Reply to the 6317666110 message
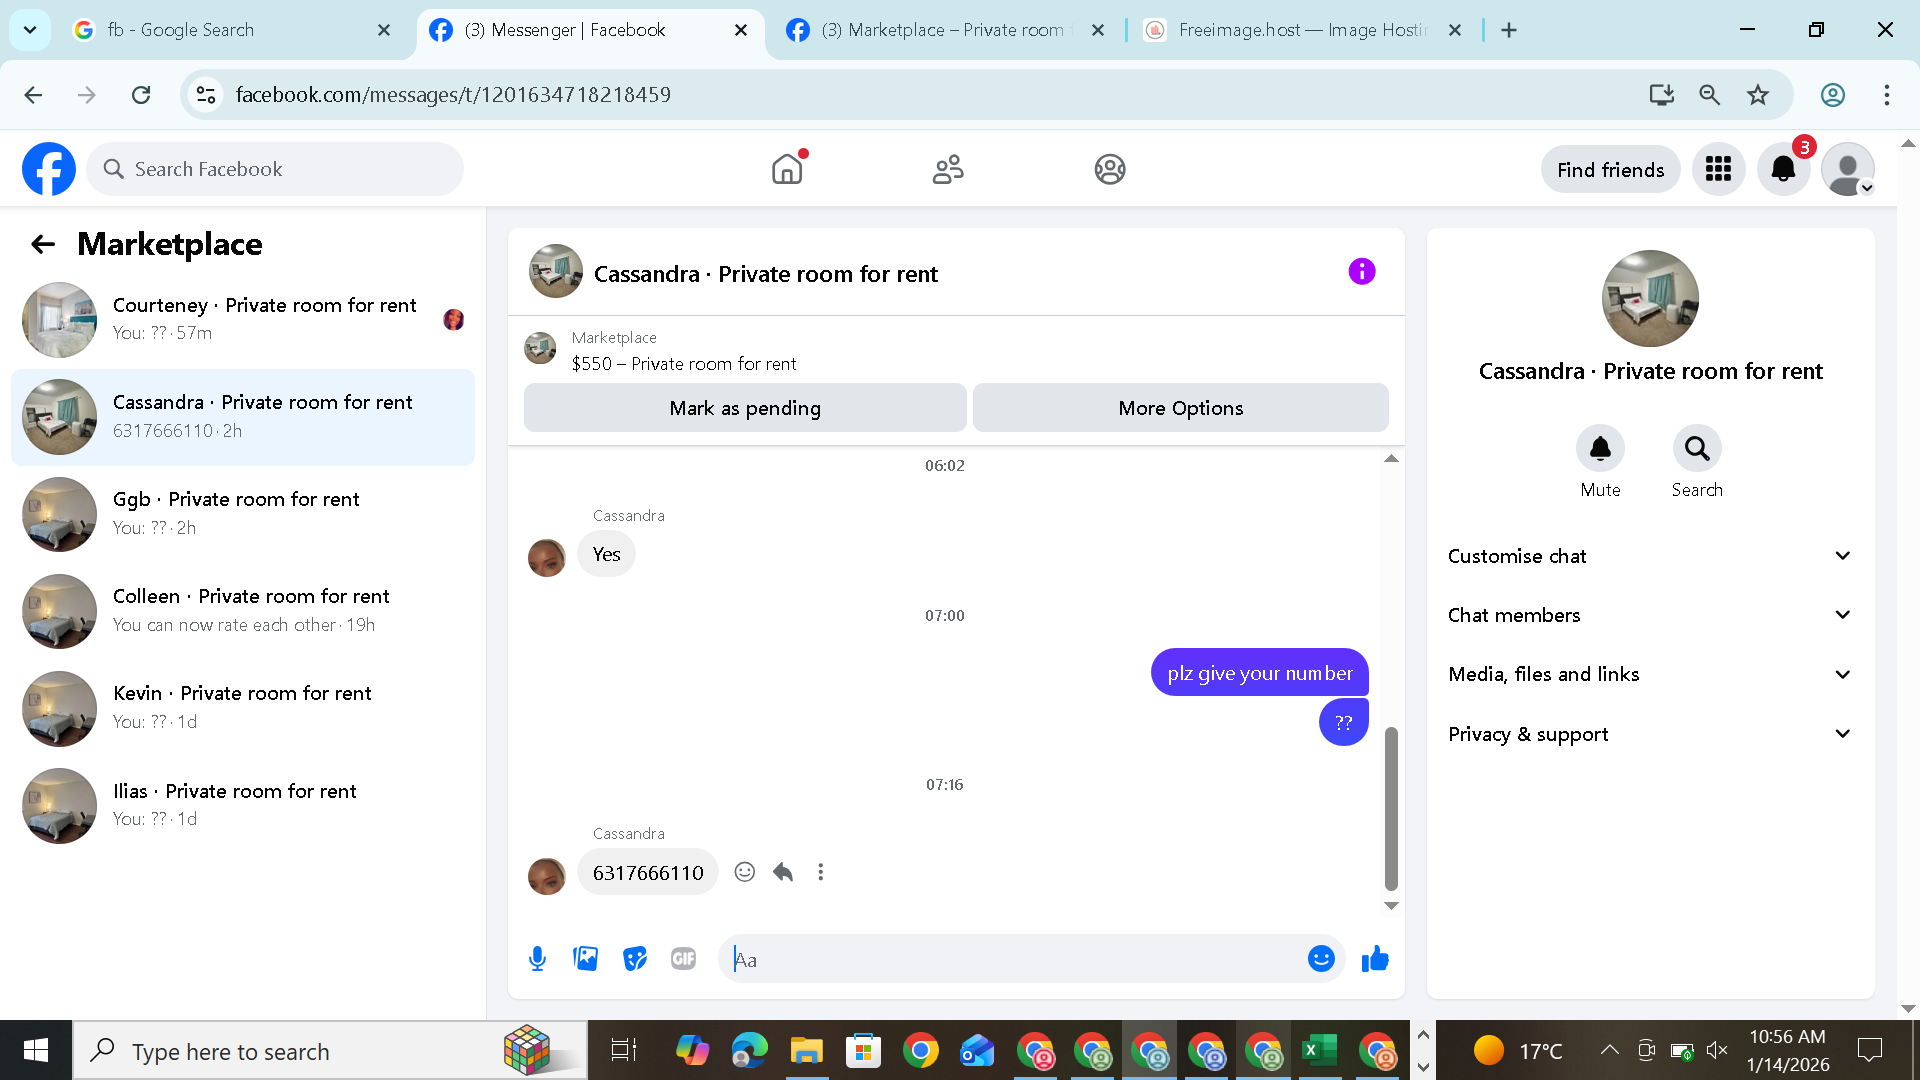The width and height of the screenshot is (1920, 1080). (x=783, y=872)
